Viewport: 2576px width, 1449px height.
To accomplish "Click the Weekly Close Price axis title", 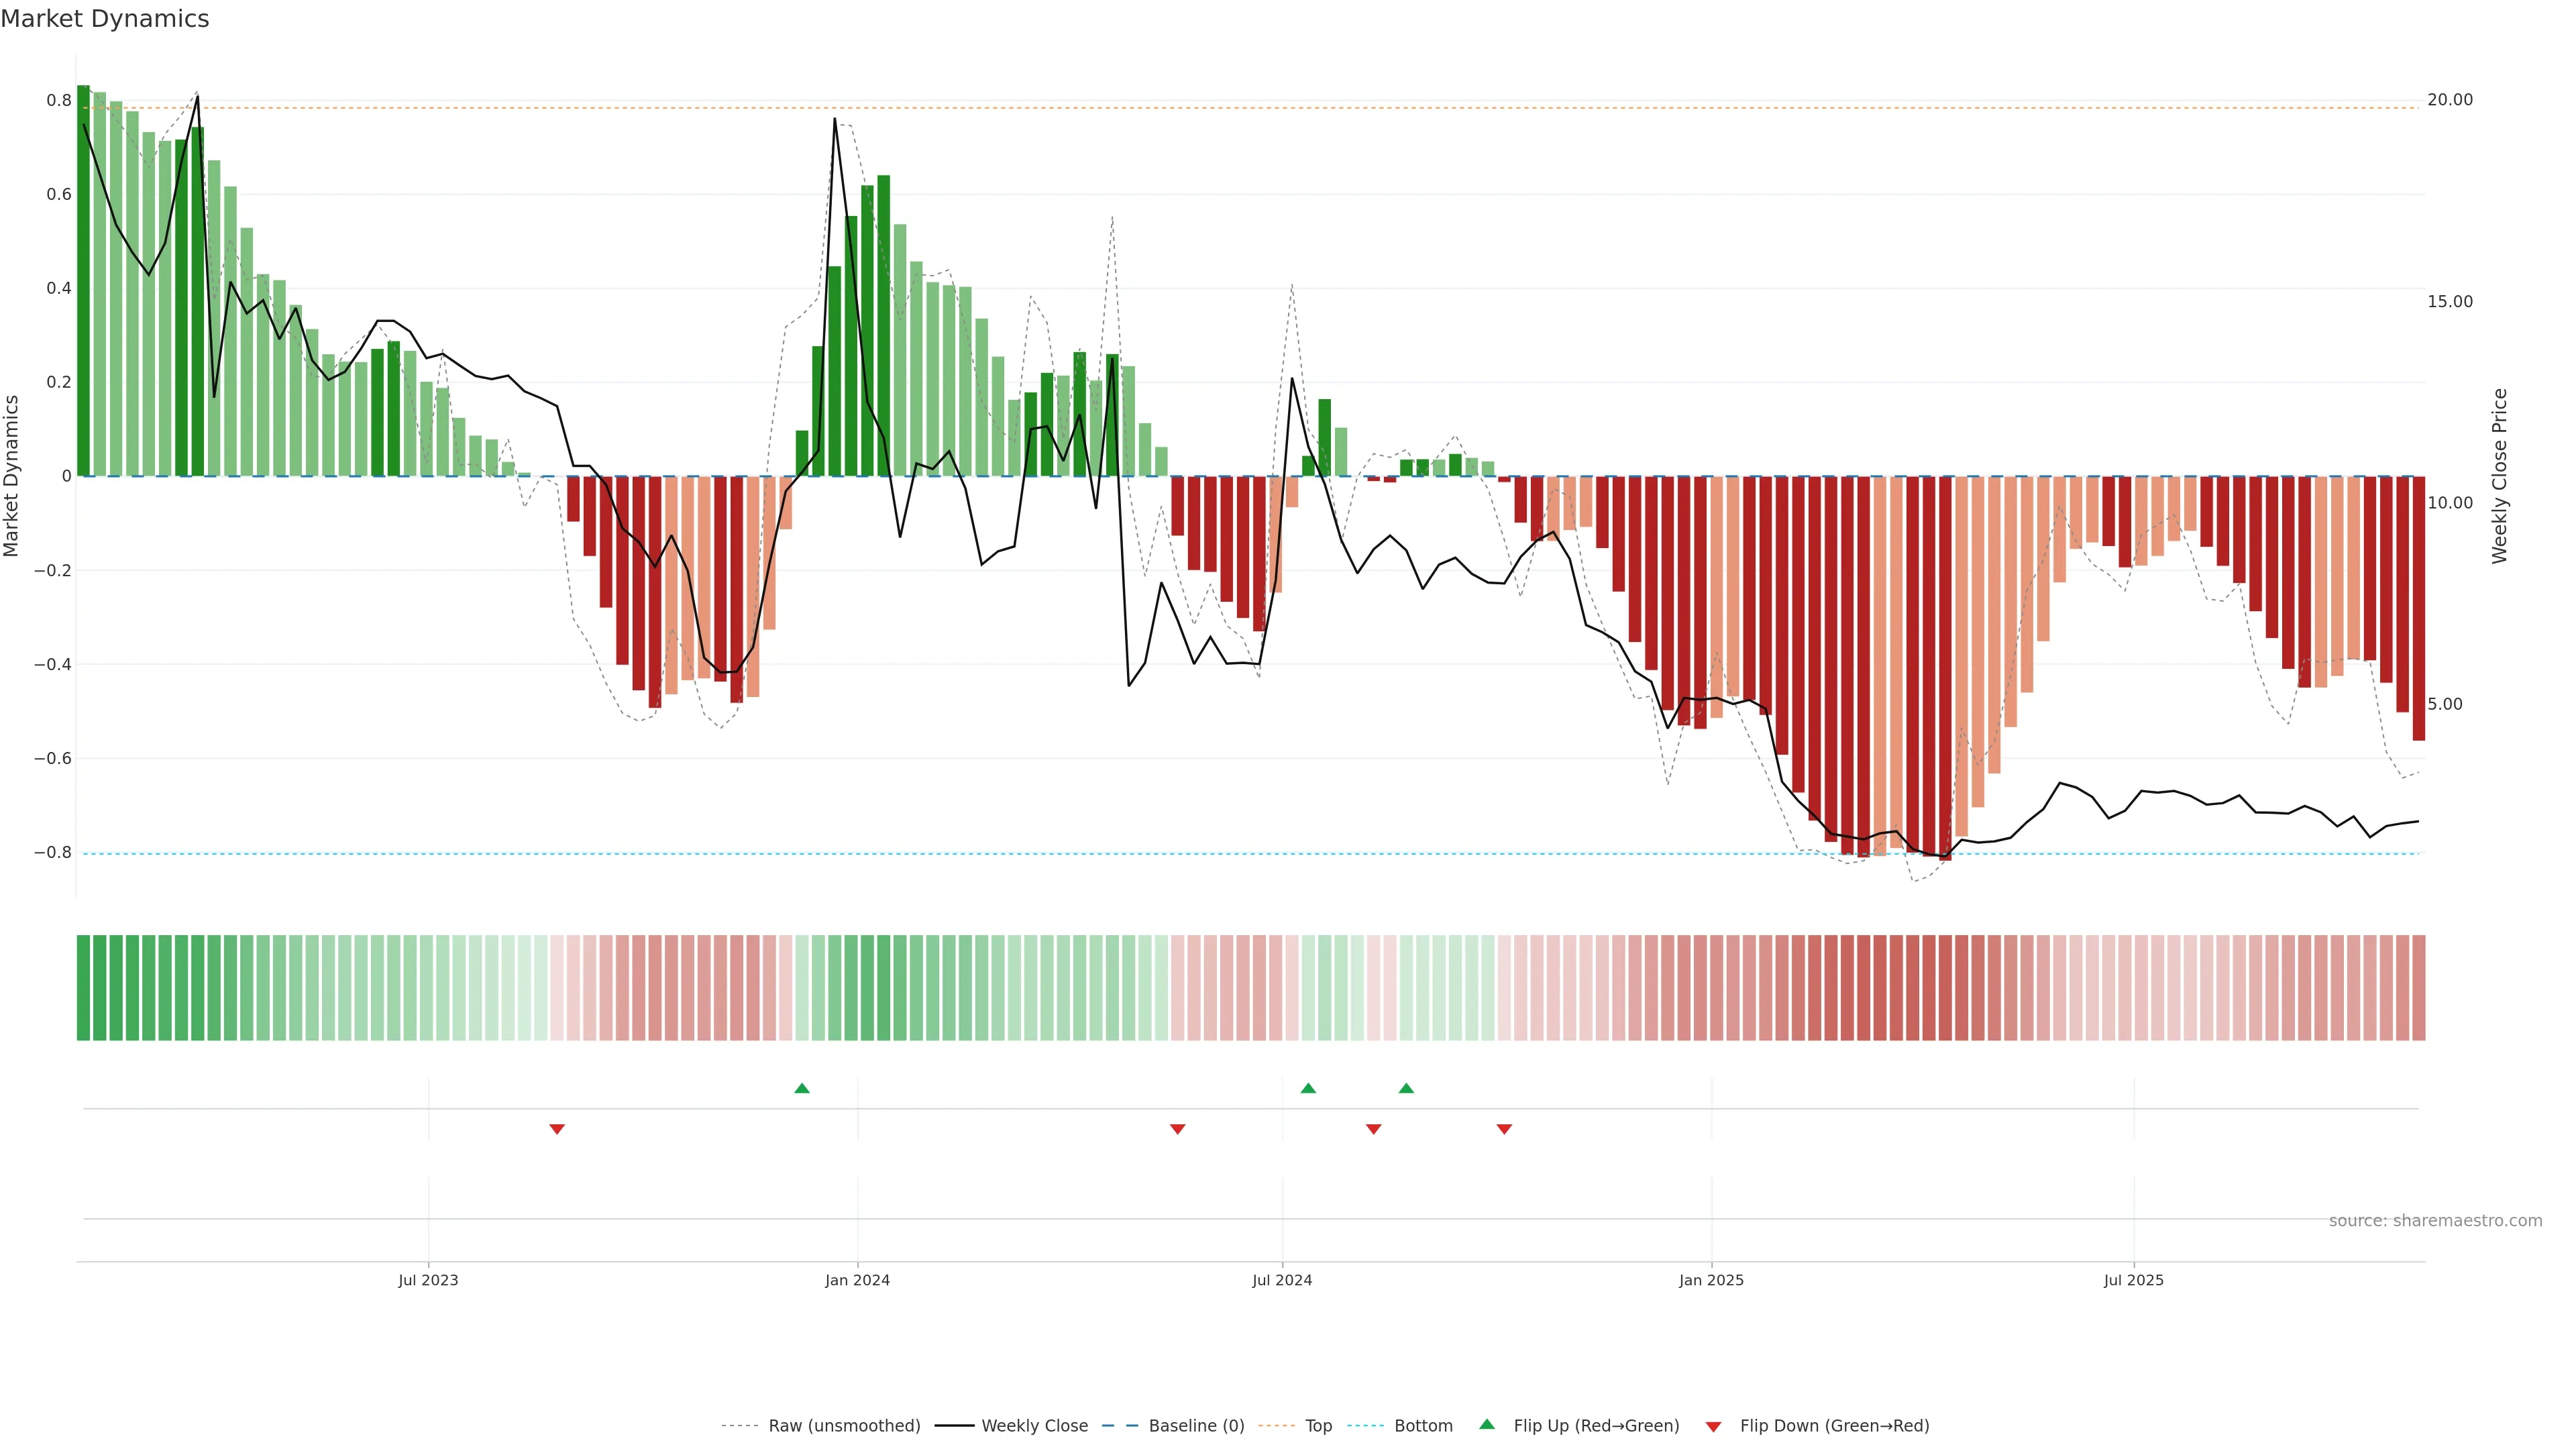I will (2499, 476).
